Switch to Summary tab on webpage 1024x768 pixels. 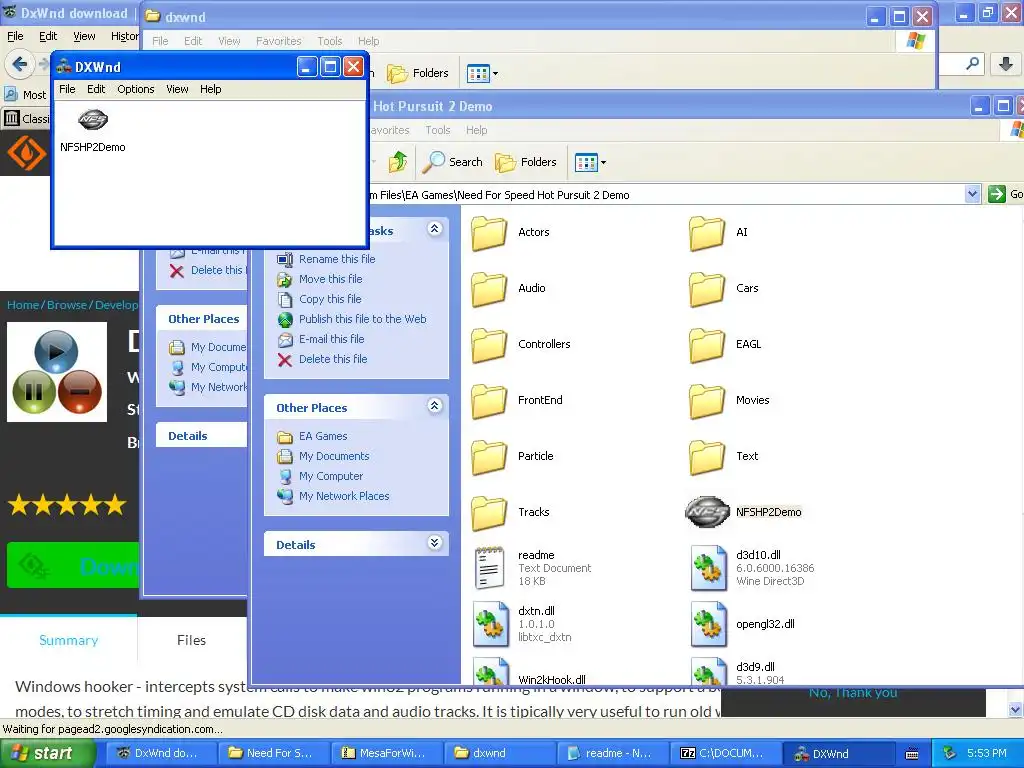69,640
